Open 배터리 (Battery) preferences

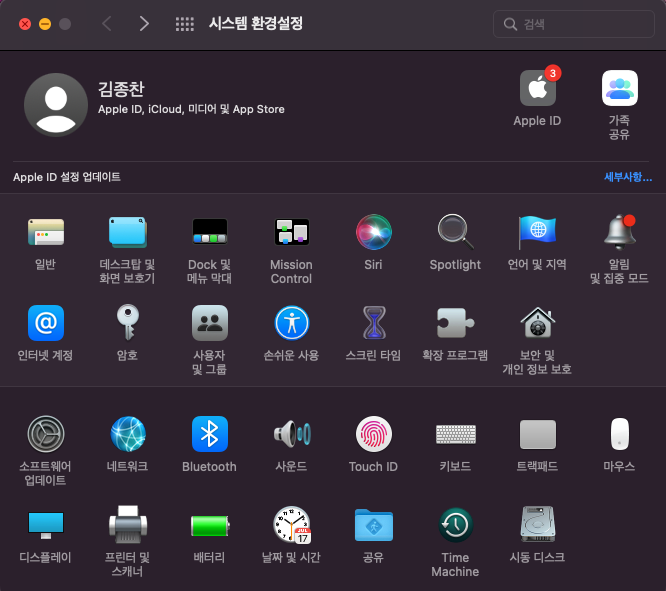[x=209, y=525]
